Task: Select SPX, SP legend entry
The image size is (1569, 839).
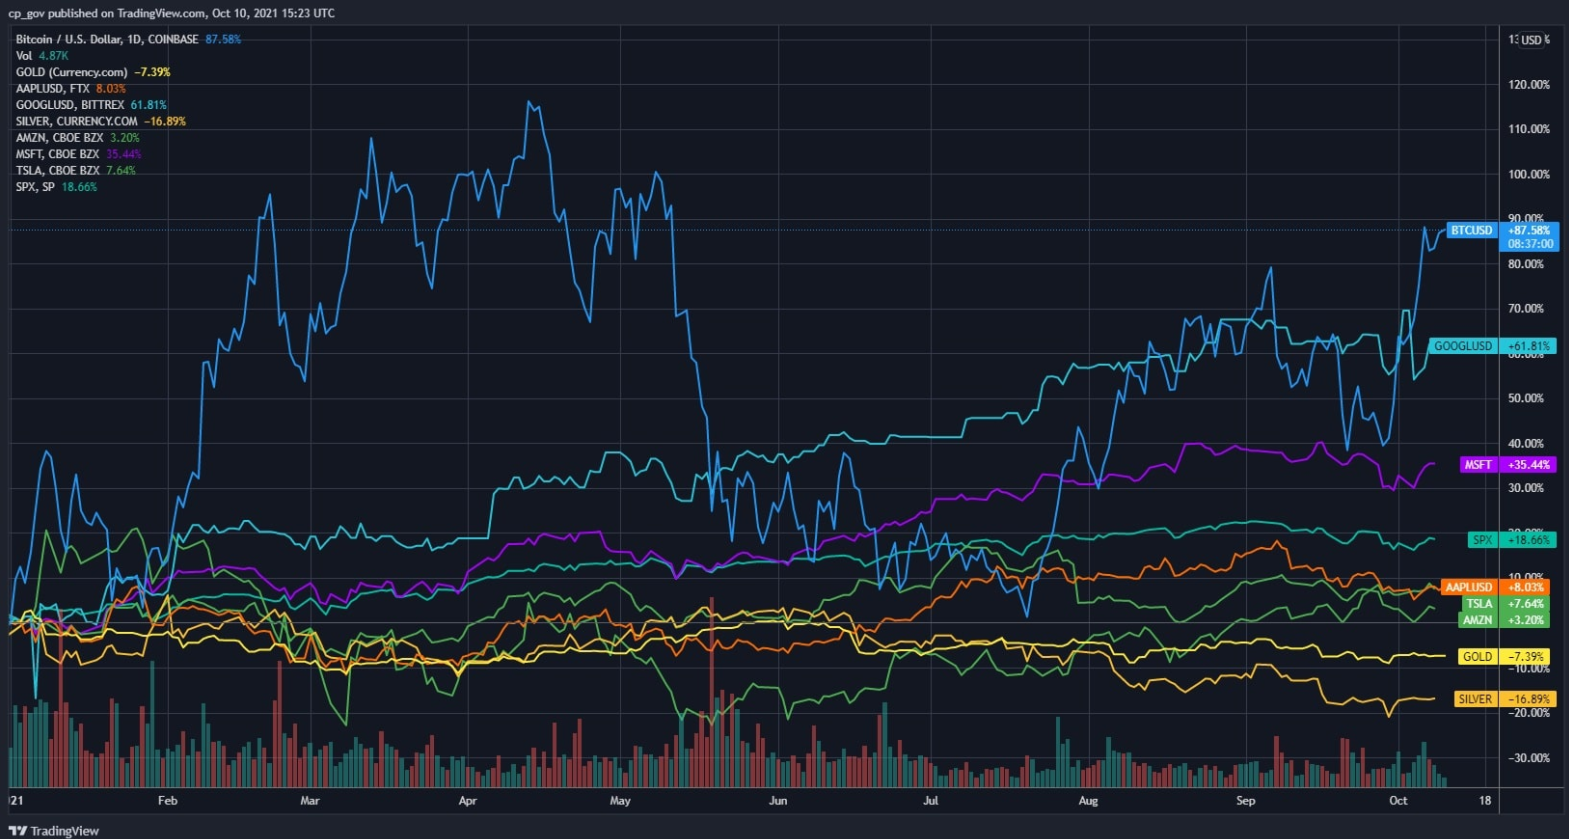Action: tap(36, 187)
